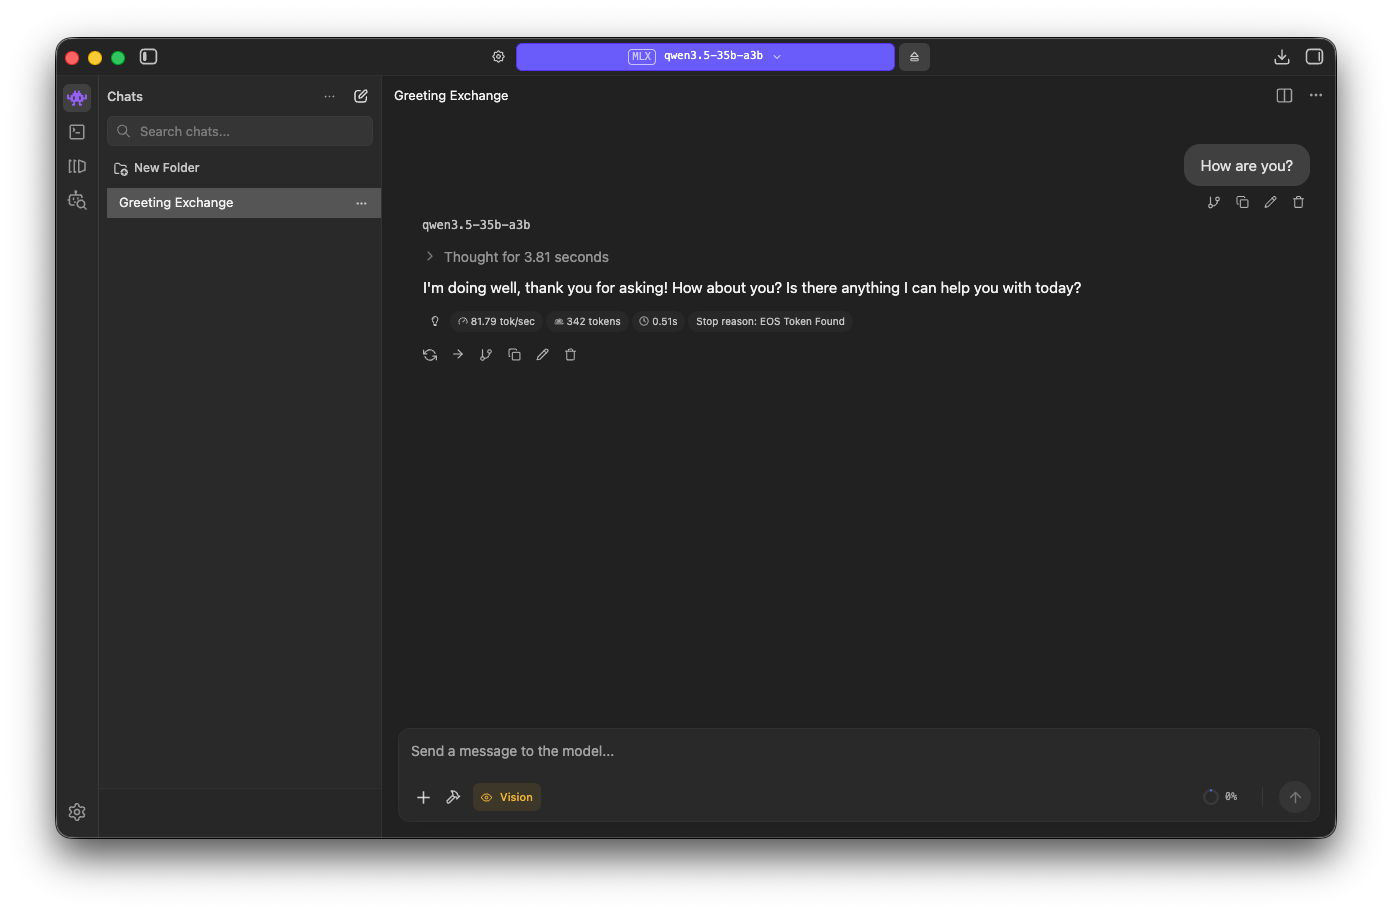
Task: Start a new chat with the edit icon
Action: [361, 96]
